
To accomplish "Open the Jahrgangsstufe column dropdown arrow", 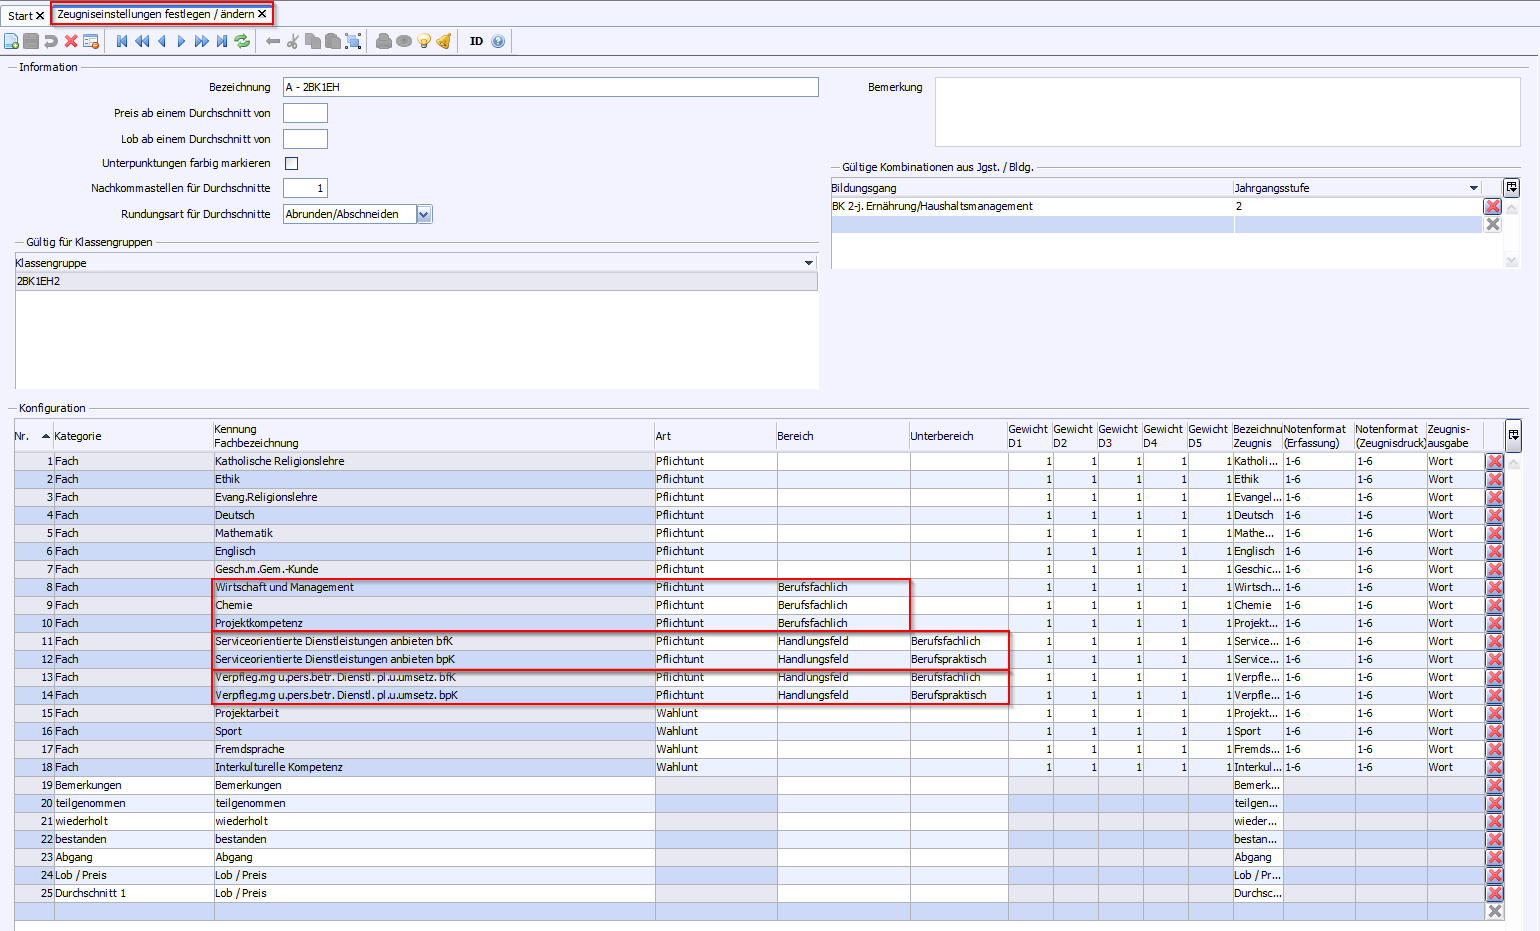I will (1474, 188).
